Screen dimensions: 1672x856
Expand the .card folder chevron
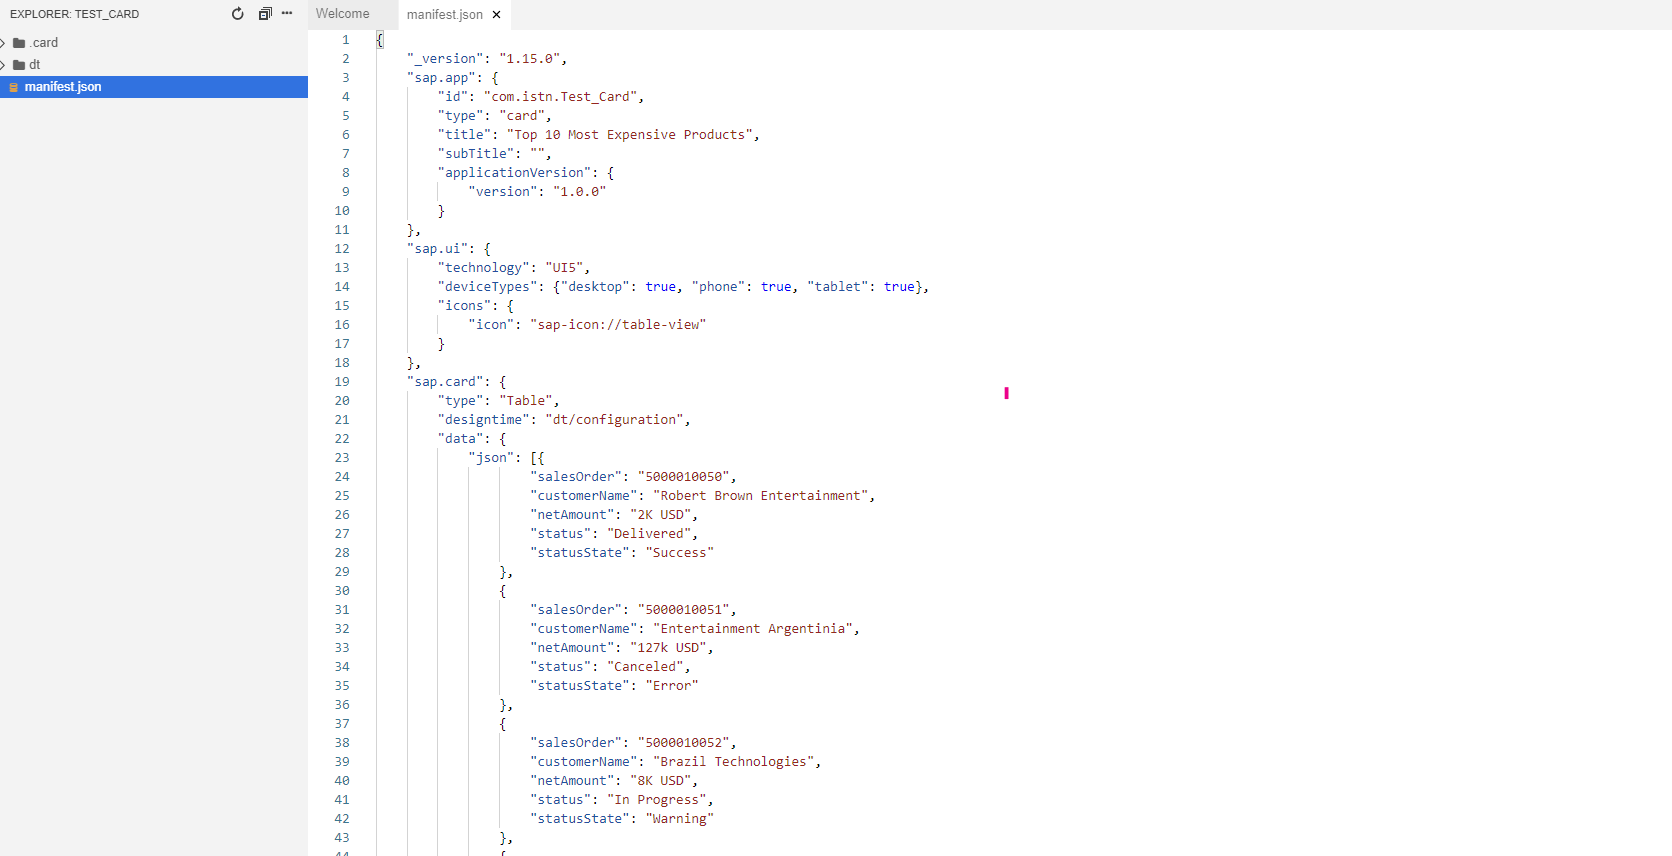pyautogui.click(x=3, y=43)
